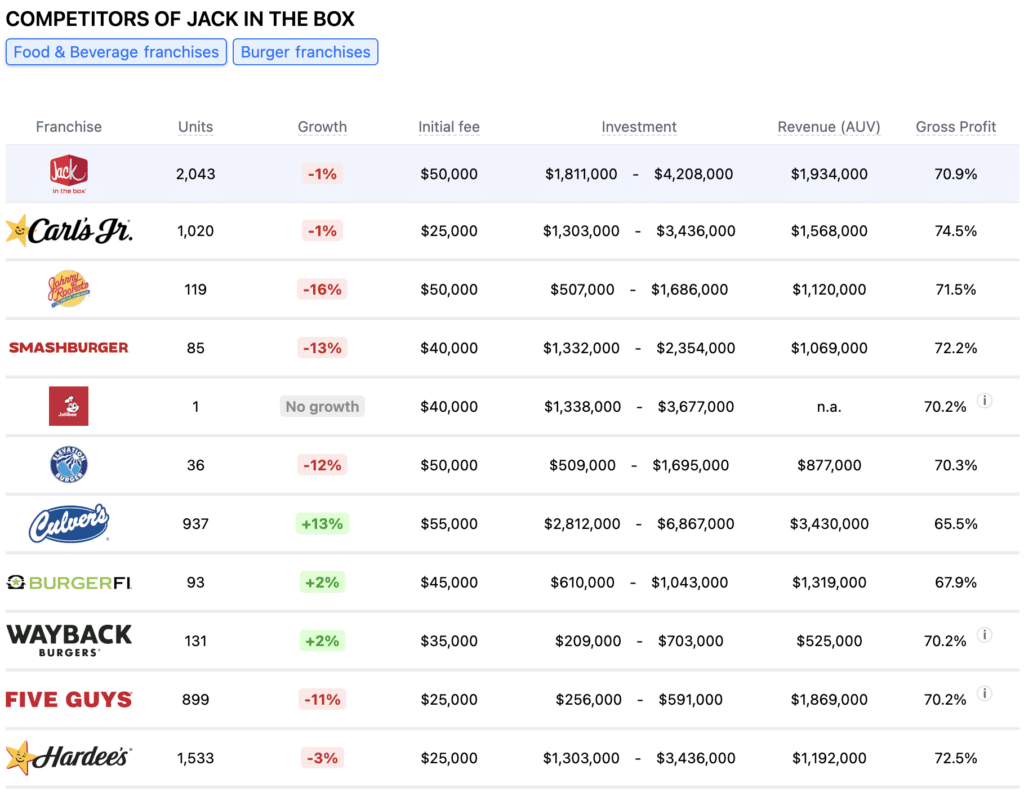The height and width of the screenshot is (801, 1024).
Task: Click the Five Guys logo
Action: [69, 699]
